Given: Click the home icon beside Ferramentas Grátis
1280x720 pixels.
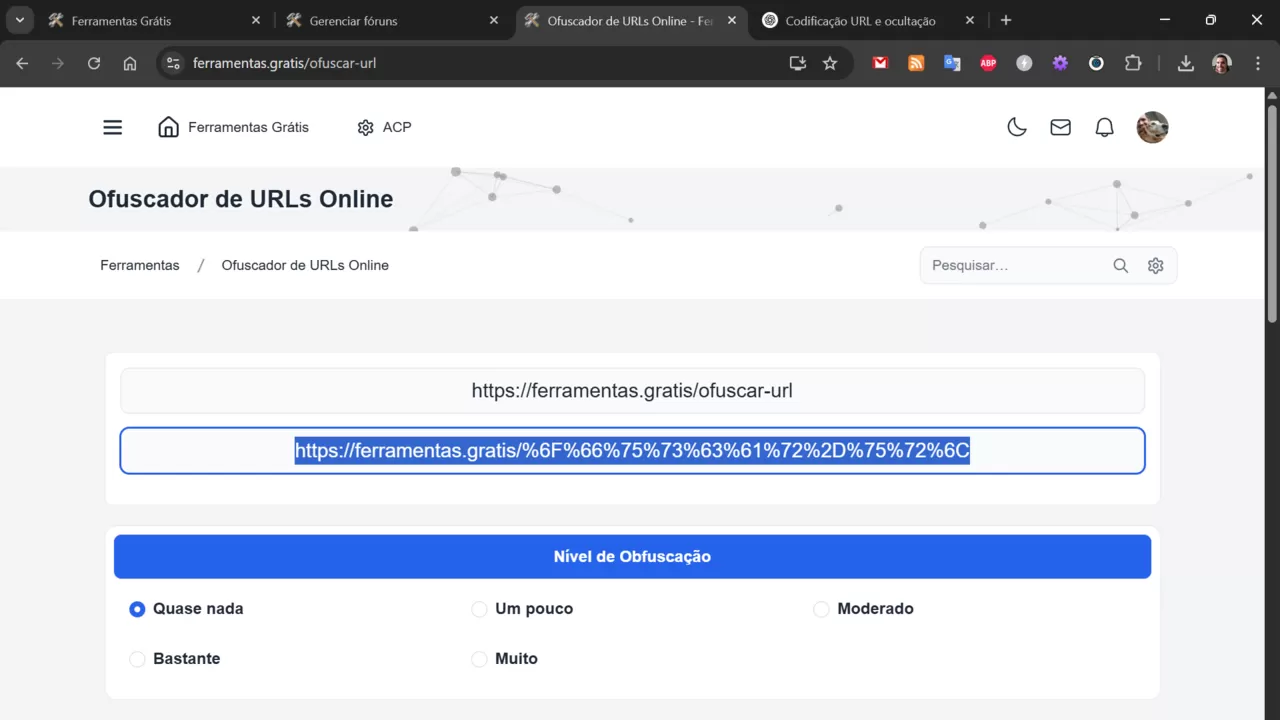Looking at the screenshot, I should tap(169, 127).
